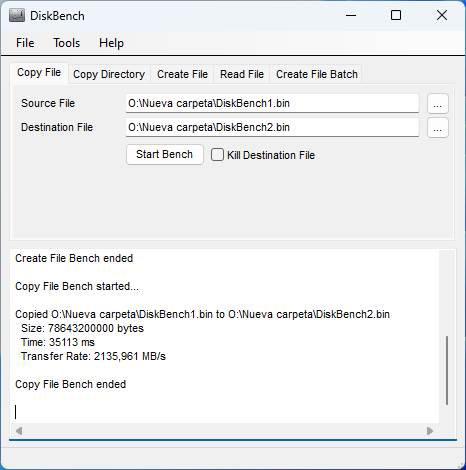Switch to the Copy Directory tab
The height and width of the screenshot is (470, 466).
point(109,74)
